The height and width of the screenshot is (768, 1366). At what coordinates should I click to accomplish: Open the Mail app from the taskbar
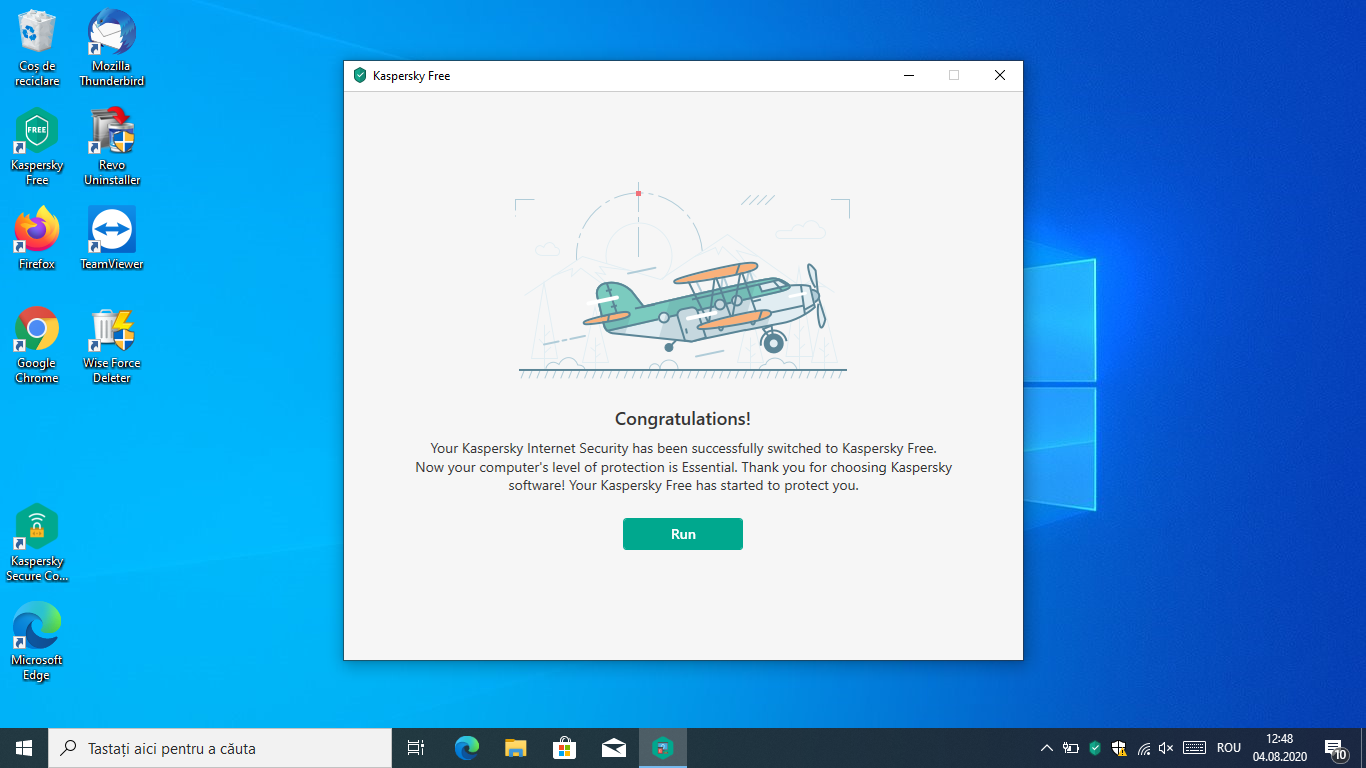pyautogui.click(x=614, y=748)
